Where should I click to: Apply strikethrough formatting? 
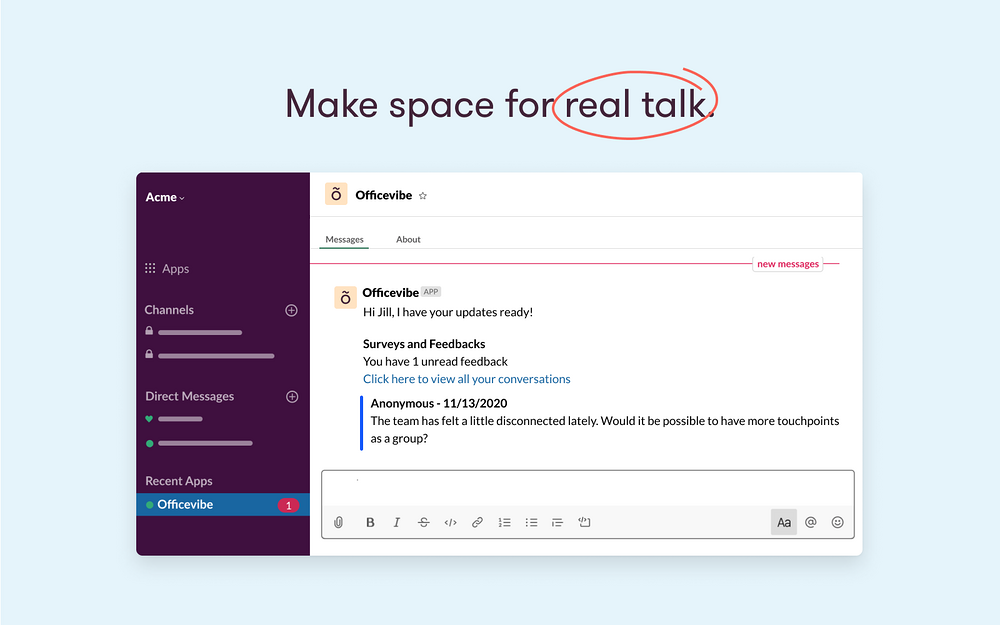[x=423, y=522]
